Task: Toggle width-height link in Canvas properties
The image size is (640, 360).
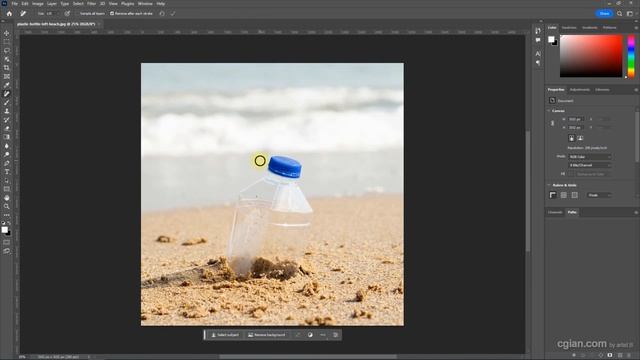Action: click(x=552, y=123)
